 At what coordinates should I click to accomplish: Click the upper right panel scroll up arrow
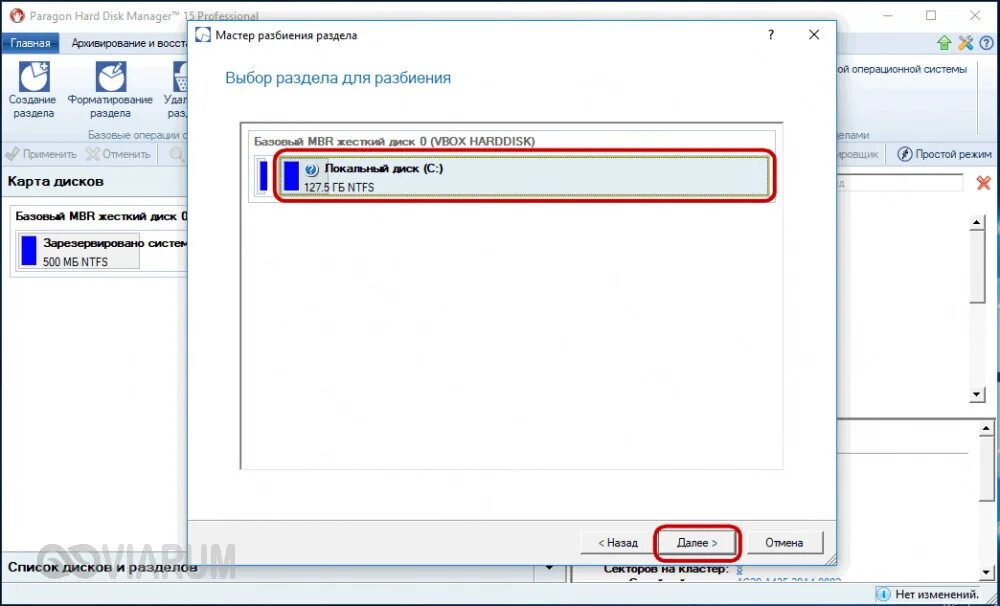coord(976,223)
